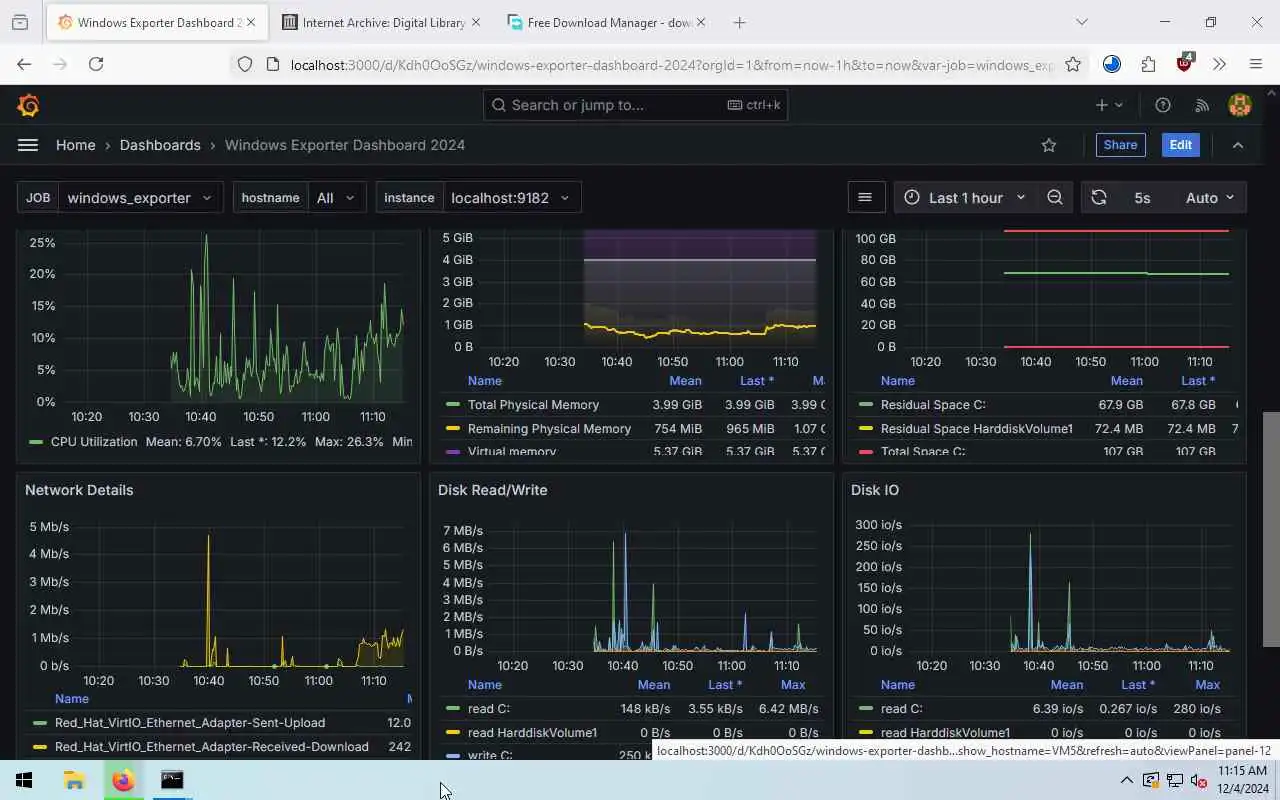Click the Share button
The image size is (1280, 800).
(x=1120, y=145)
